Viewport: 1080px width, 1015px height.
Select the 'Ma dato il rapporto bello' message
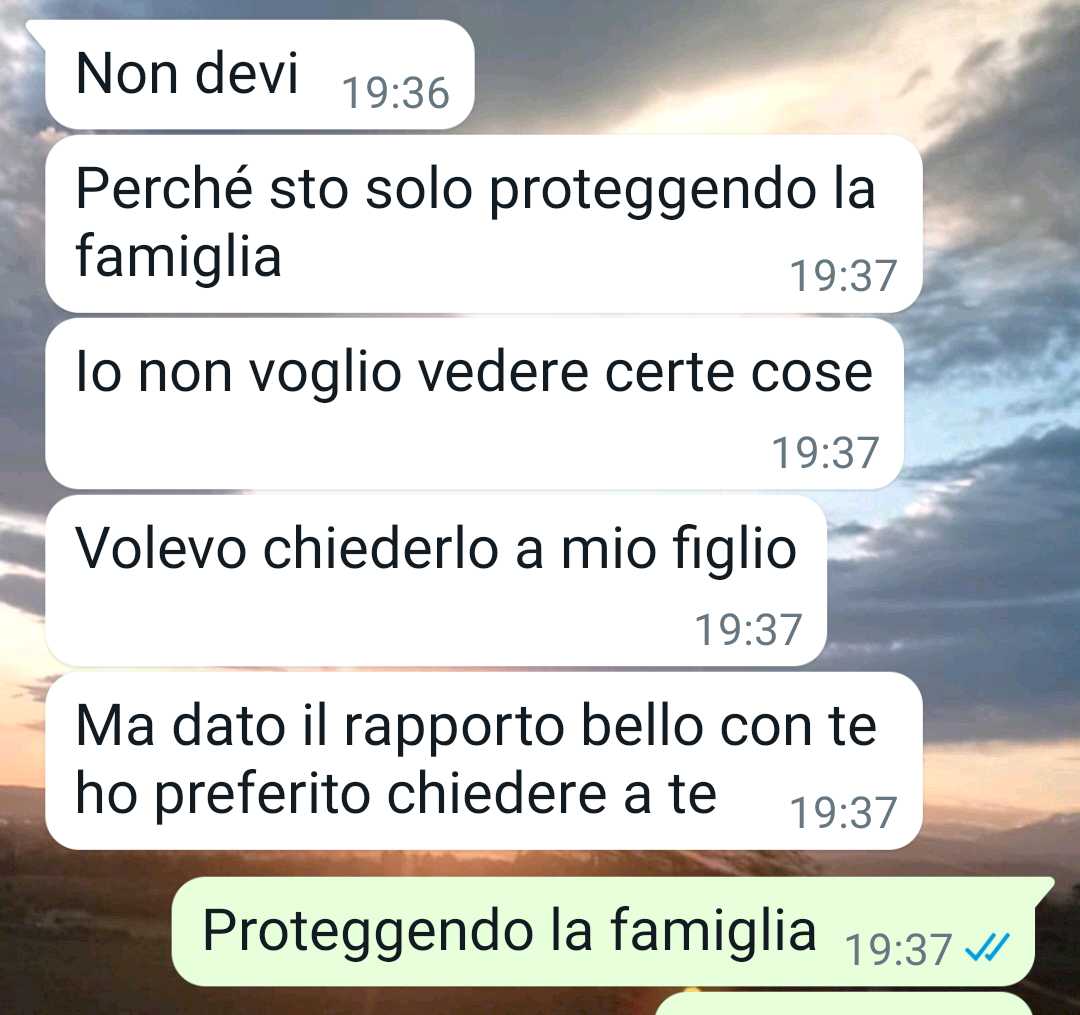point(484,761)
